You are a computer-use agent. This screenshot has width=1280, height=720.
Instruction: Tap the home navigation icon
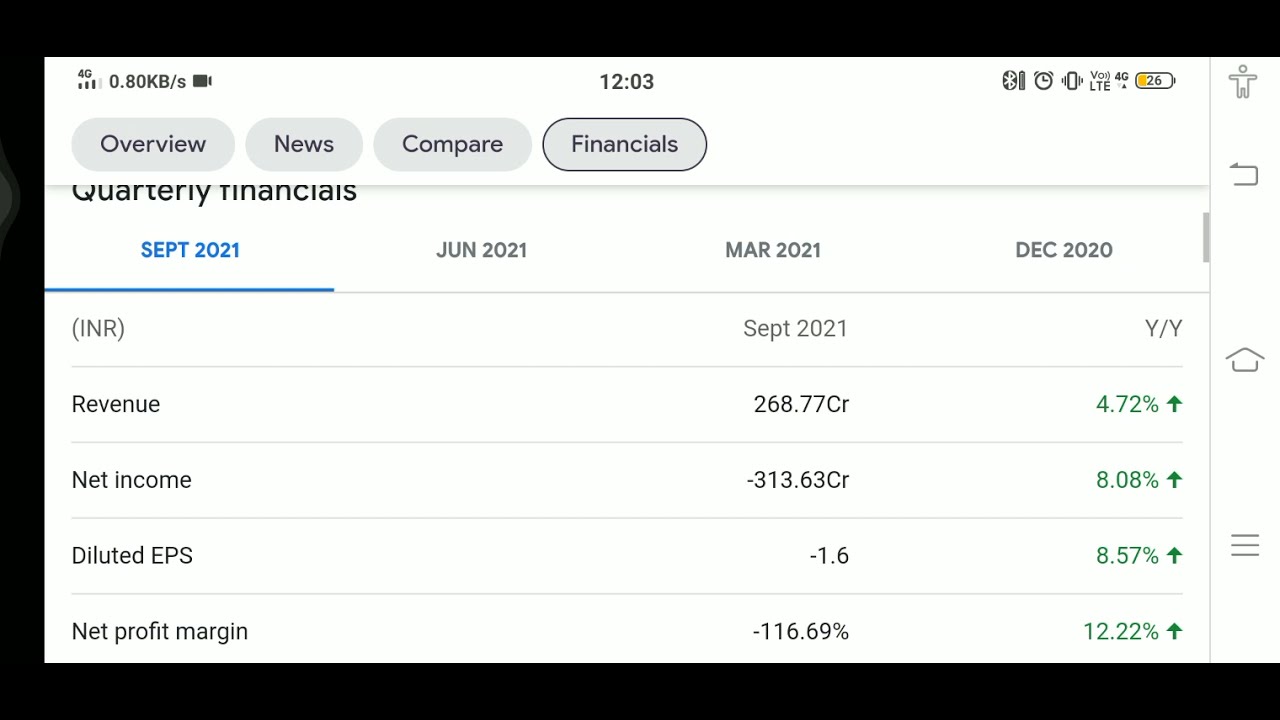pos(1245,359)
